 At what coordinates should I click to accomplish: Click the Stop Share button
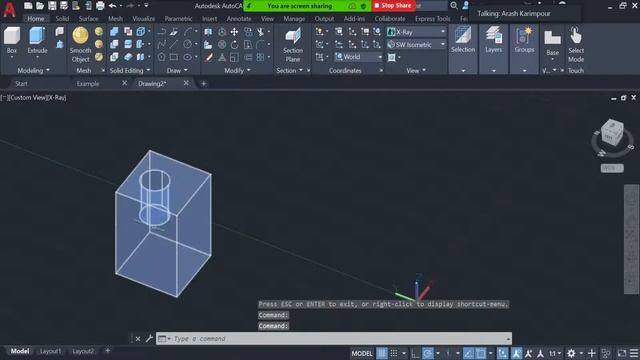tap(393, 6)
